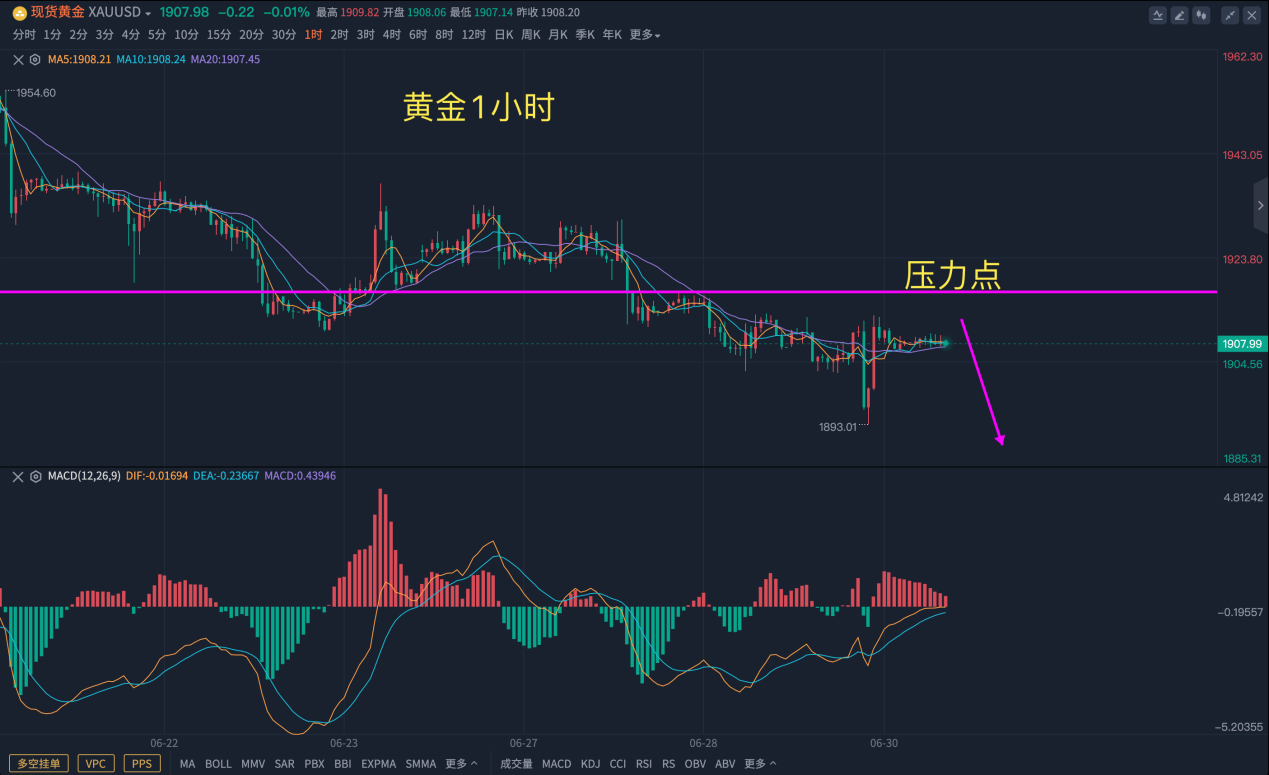Open the indicator line chart tool icon

click(x=1158, y=15)
